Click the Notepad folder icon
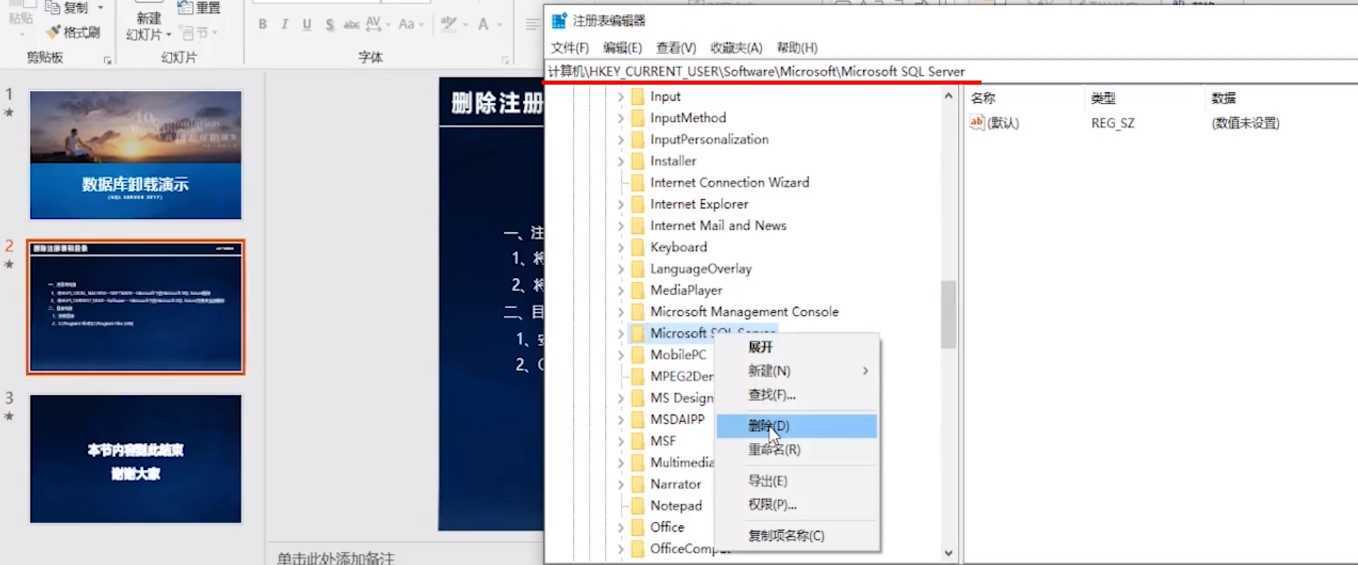This screenshot has width=1358, height=565. (636, 506)
